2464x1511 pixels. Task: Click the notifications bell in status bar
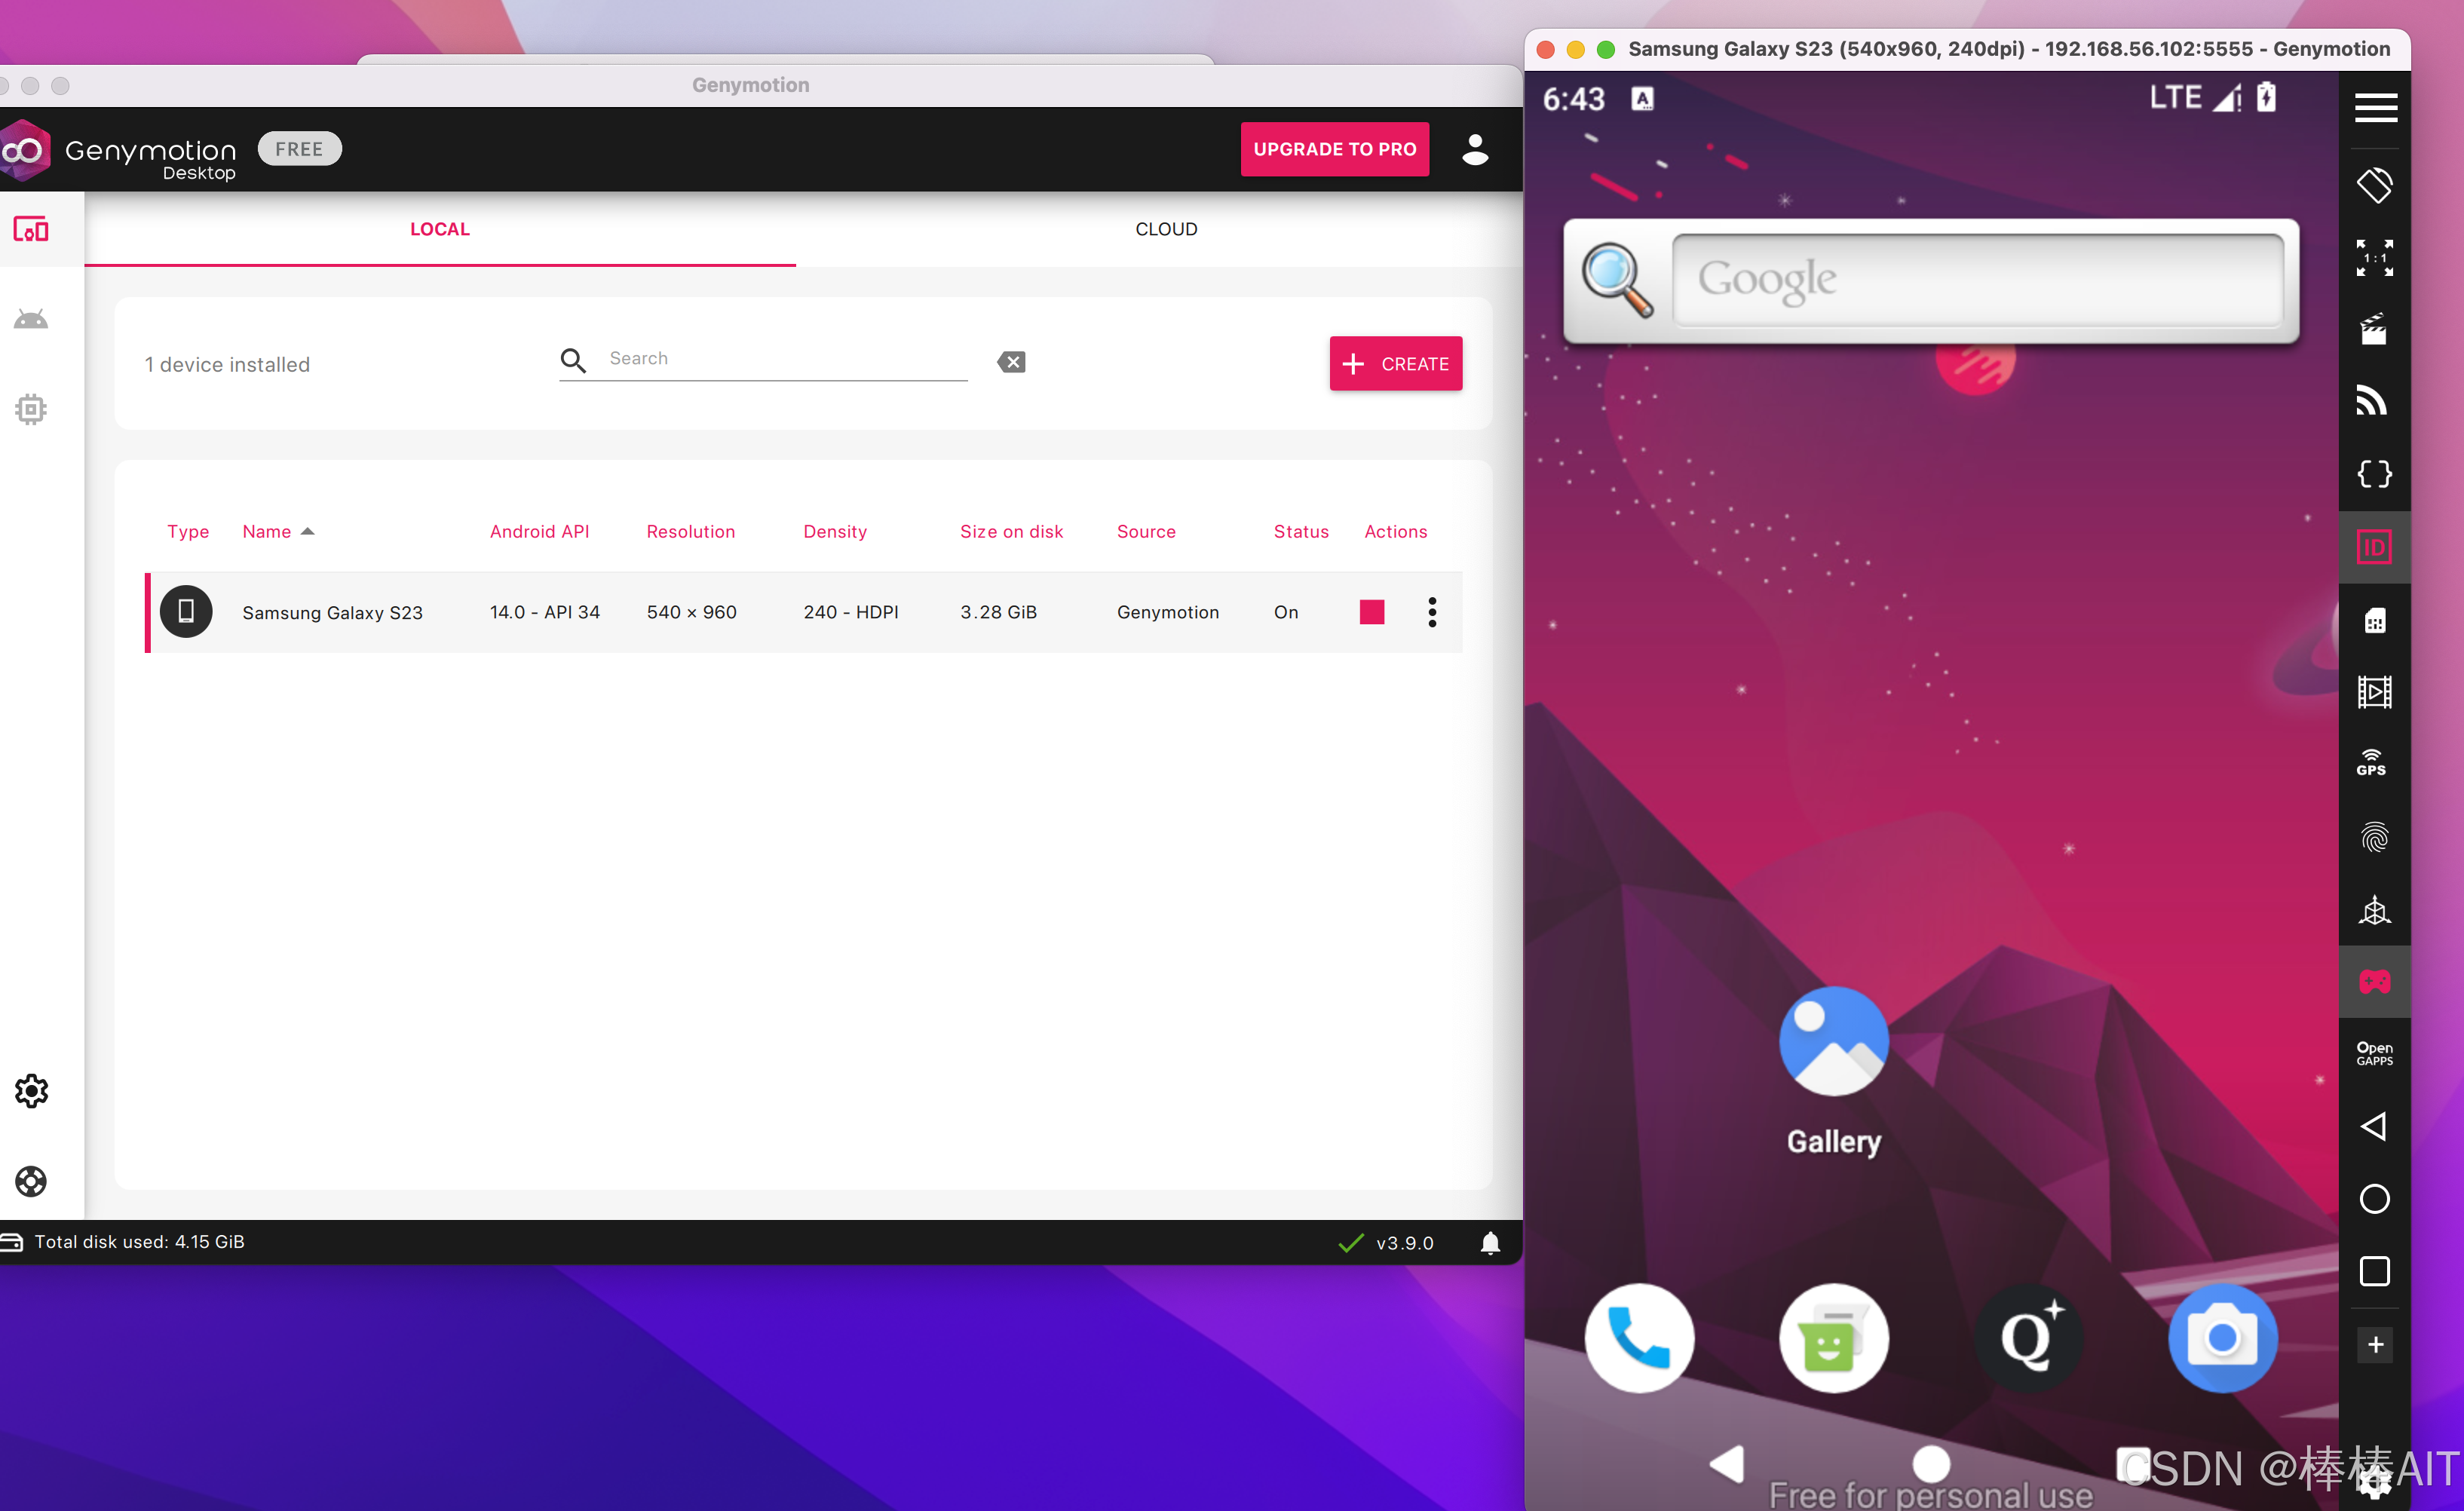(x=1489, y=1242)
